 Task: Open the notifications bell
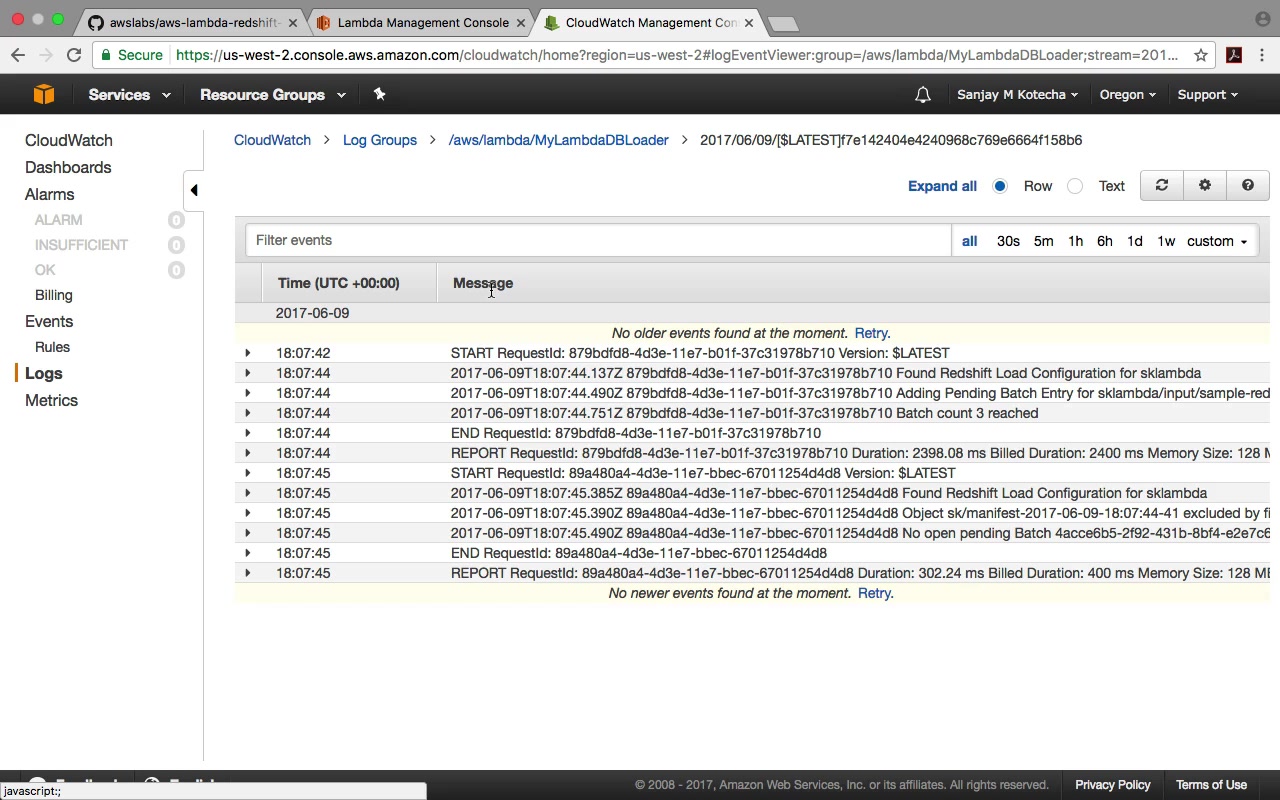click(923, 95)
